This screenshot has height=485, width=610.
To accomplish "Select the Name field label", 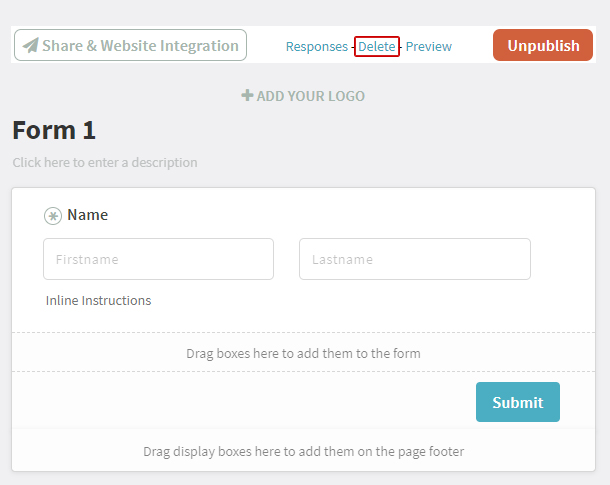I will 88,215.
